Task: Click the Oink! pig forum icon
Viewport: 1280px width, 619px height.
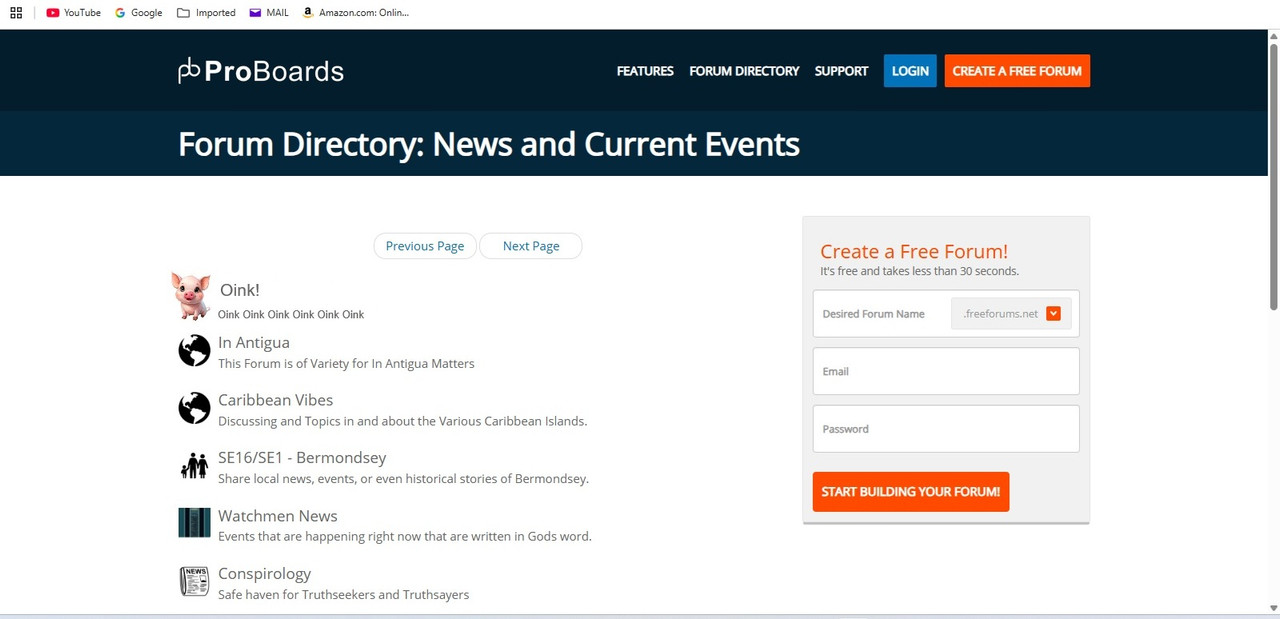Action: (x=191, y=296)
